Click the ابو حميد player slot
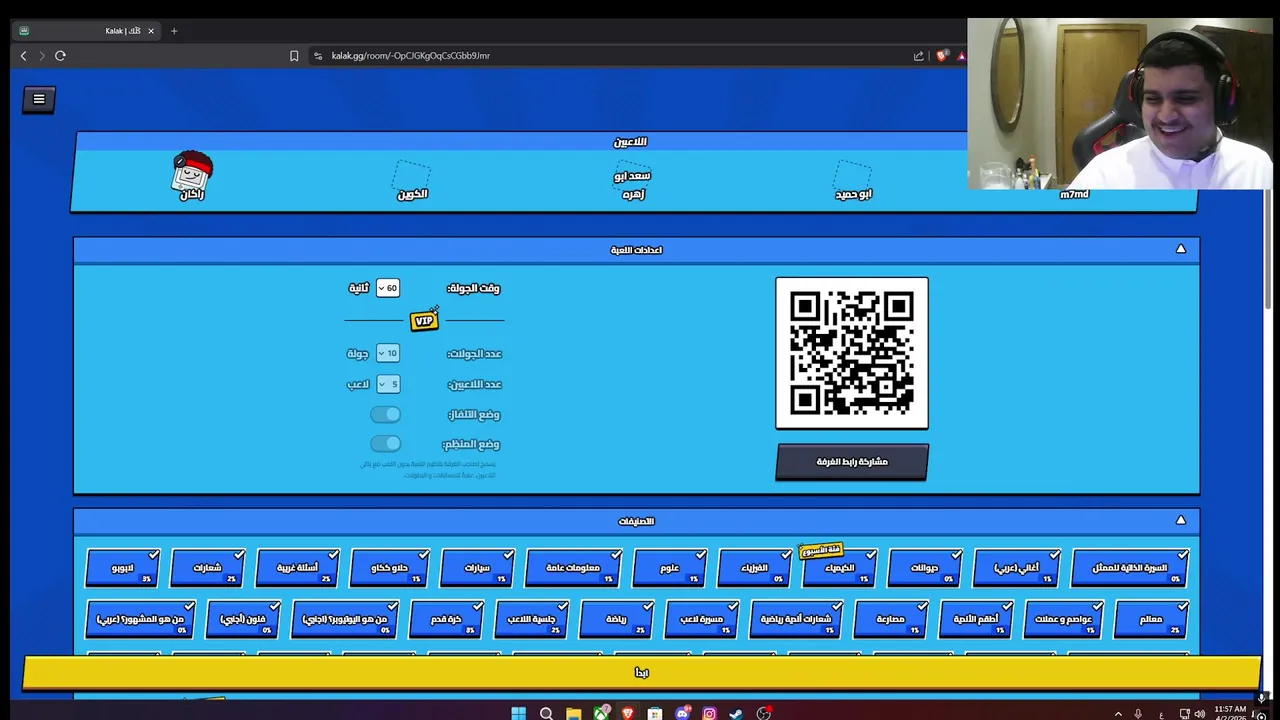This screenshot has height=720, width=1280. pos(853,180)
